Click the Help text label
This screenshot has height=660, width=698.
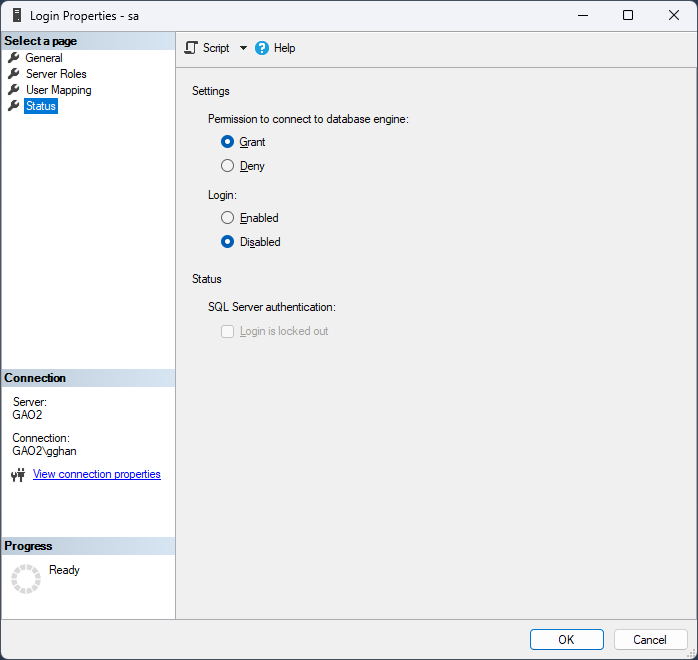[284, 48]
